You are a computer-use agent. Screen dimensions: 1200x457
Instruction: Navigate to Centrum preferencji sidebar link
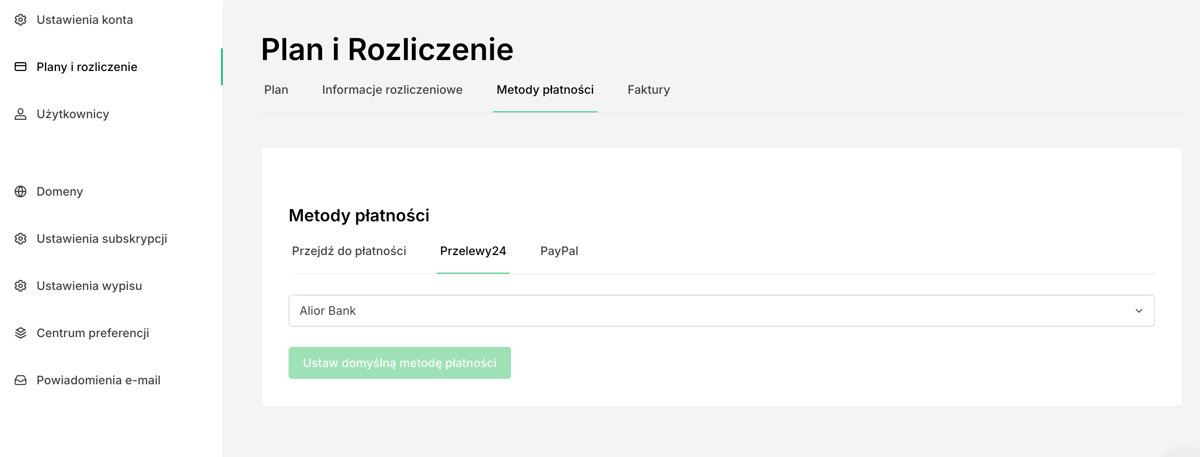91,333
